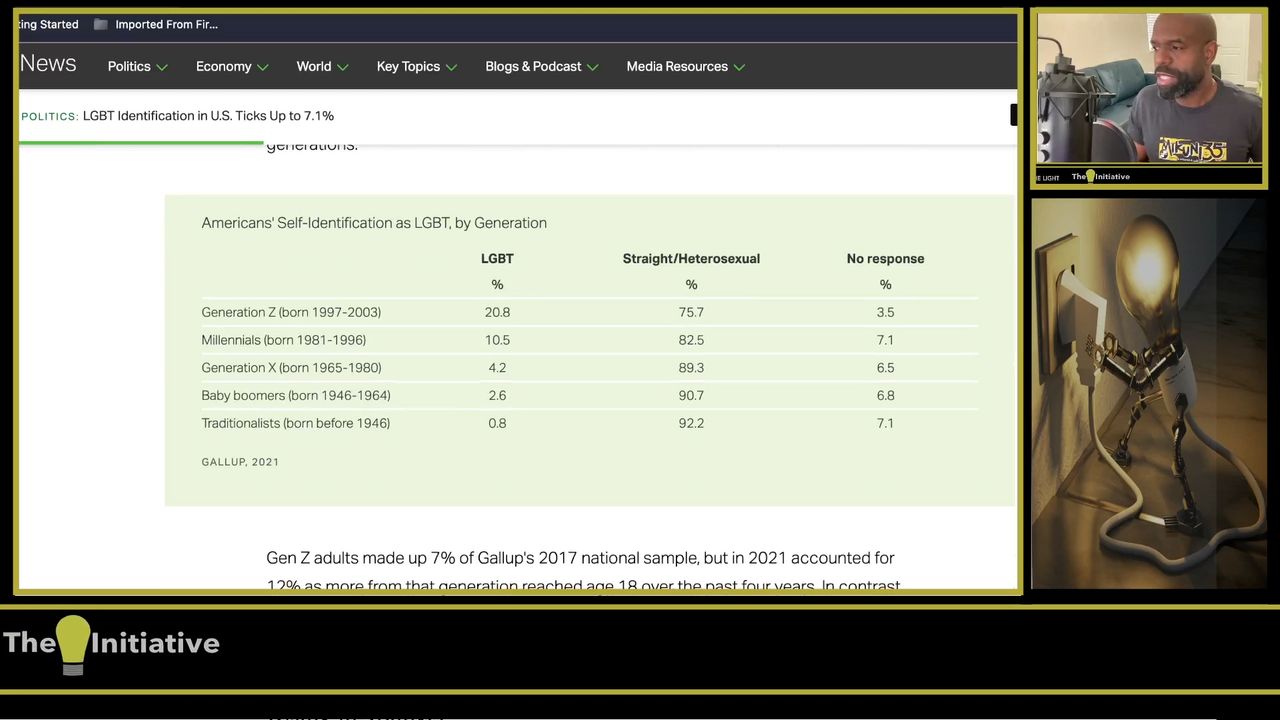This screenshot has height=720, width=1280.
Task: Open the Key Topics navigation menu
Action: (408, 67)
